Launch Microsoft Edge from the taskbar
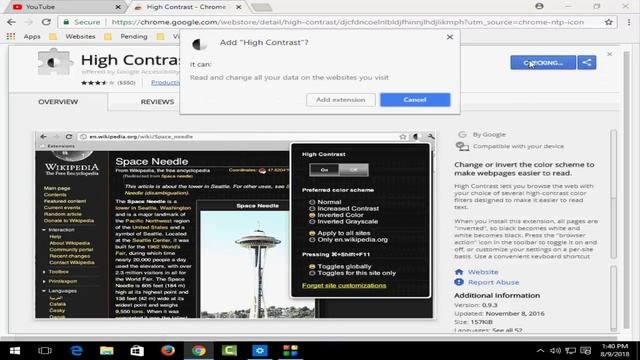 tap(76, 351)
